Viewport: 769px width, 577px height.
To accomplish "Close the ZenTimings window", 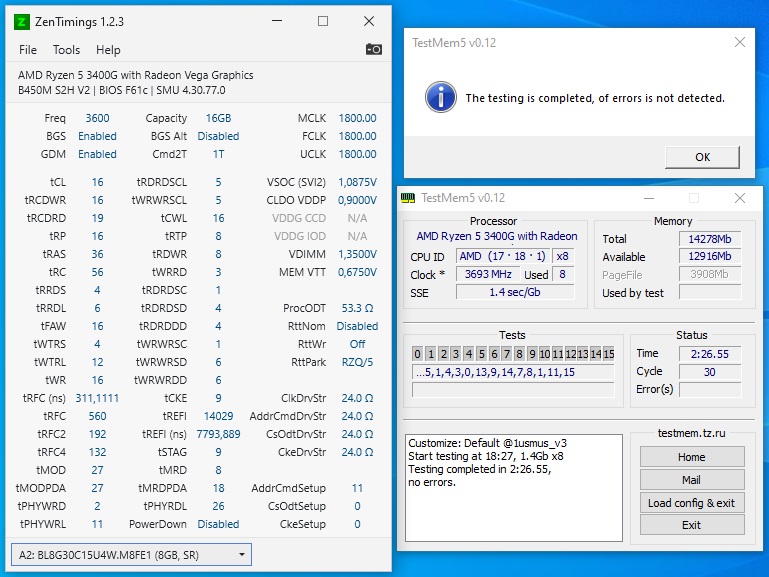I will [369, 21].
